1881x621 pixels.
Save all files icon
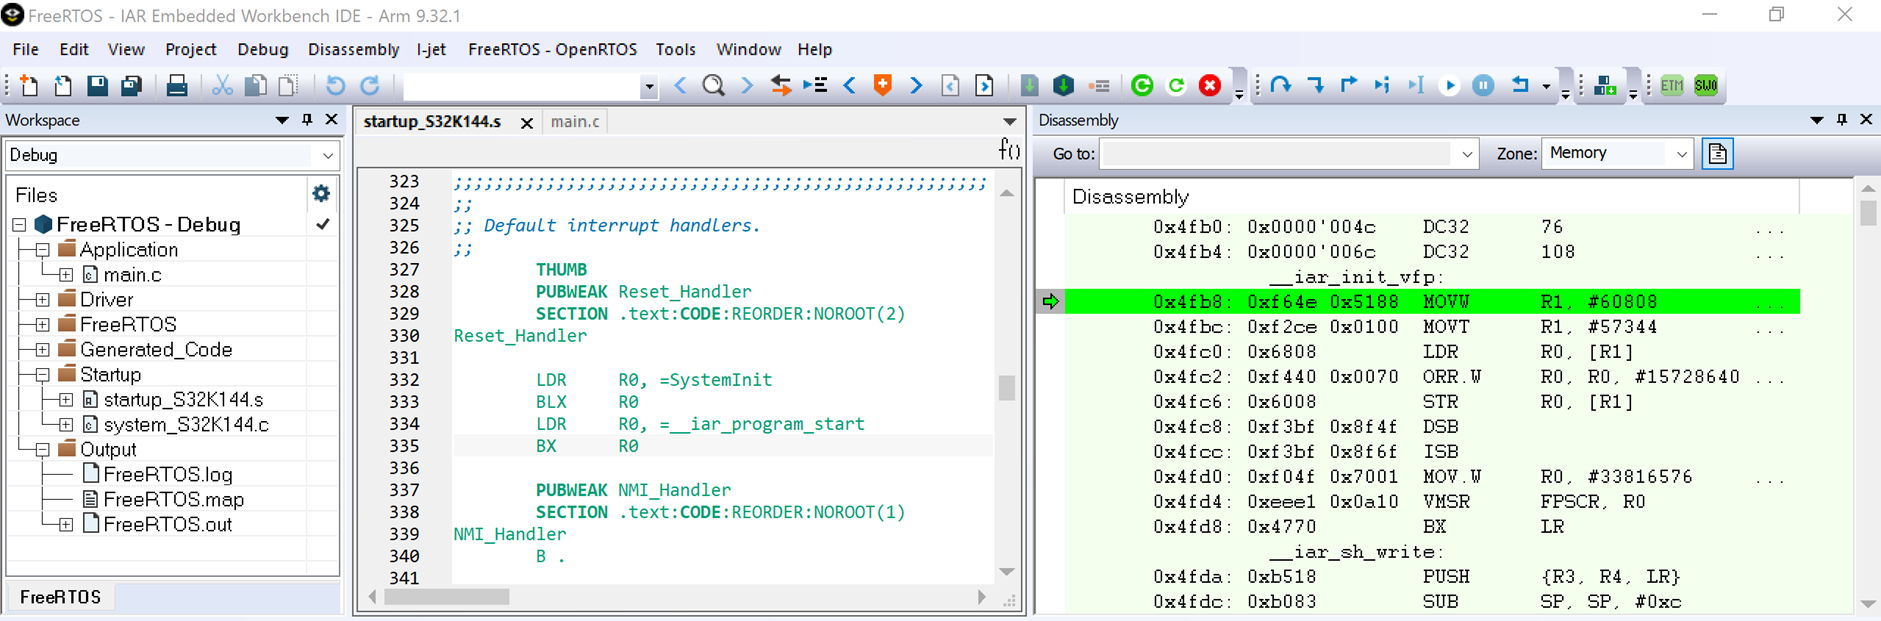[131, 86]
